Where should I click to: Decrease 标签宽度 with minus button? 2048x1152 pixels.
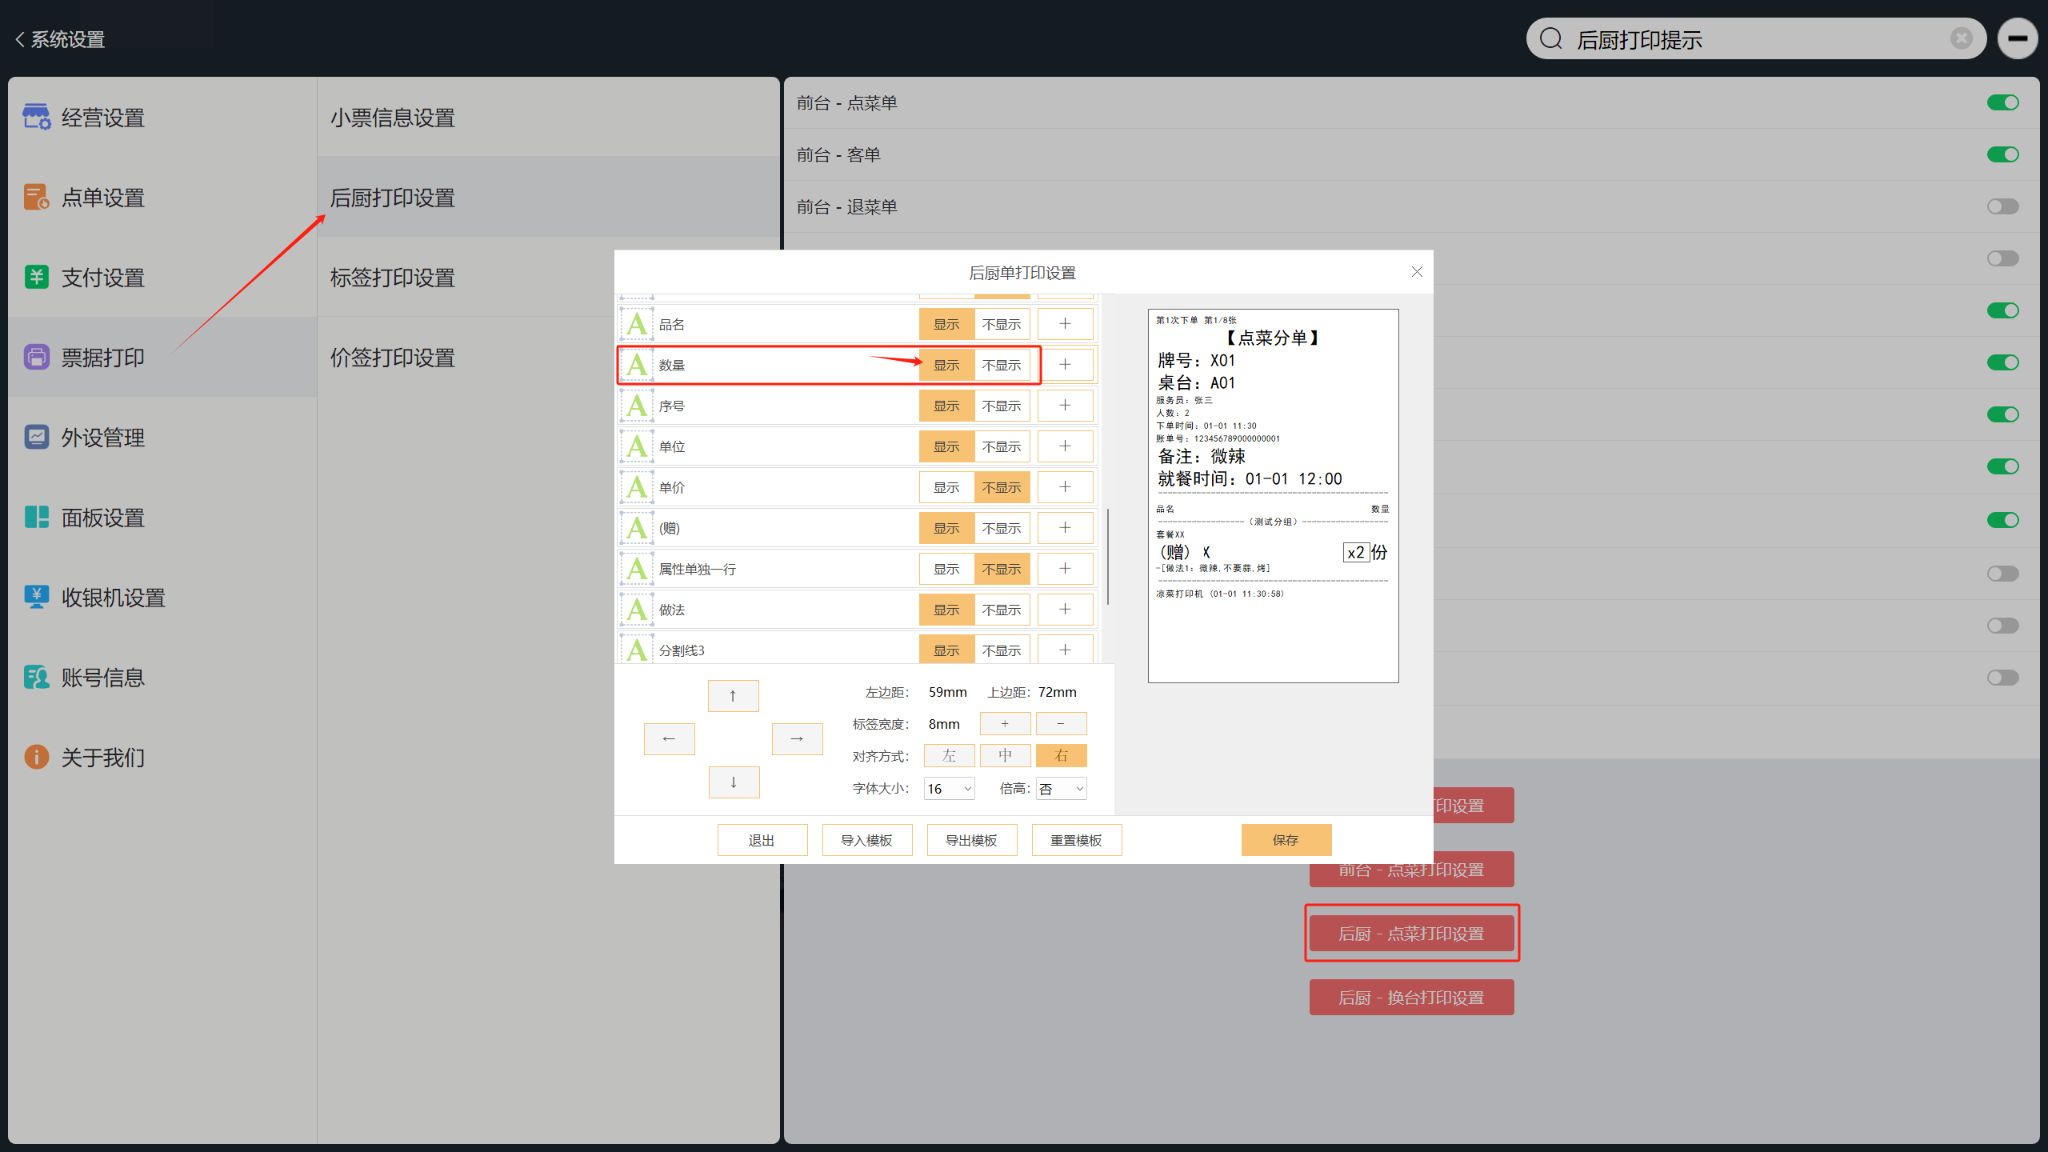tap(1061, 724)
